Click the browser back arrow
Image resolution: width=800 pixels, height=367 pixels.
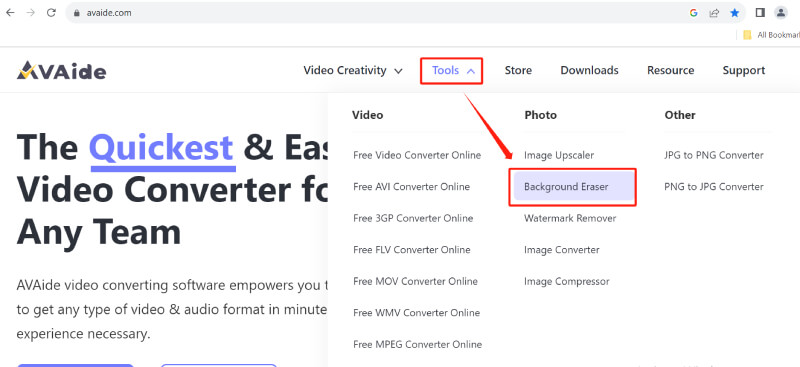pyautogui.click(x=10, y=13)
